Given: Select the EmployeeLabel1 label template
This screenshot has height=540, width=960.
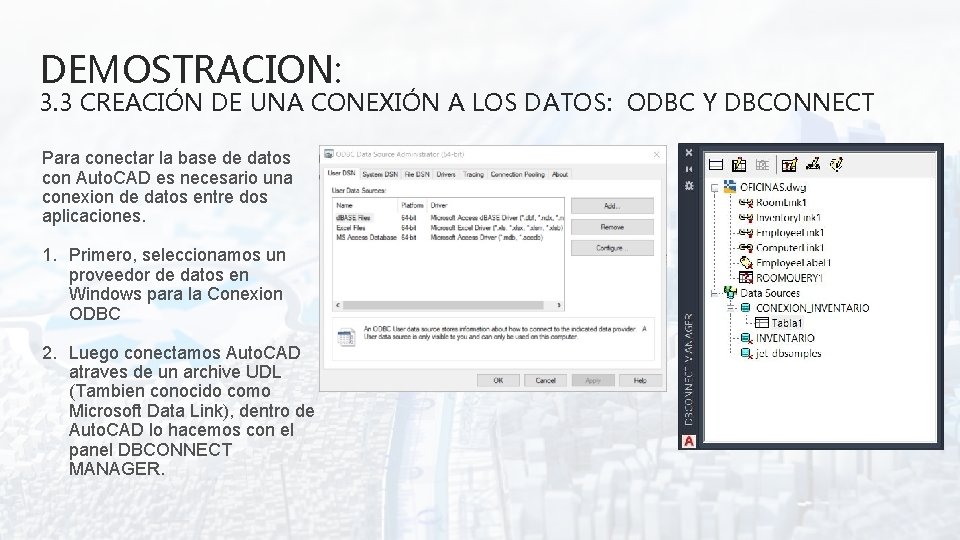Looking at the screenshot, I should tap(785, 263).
